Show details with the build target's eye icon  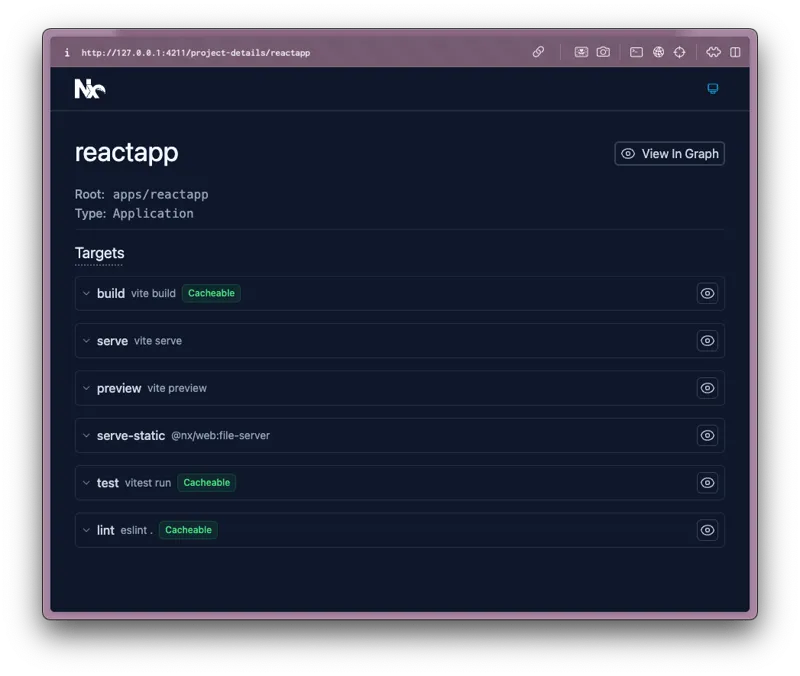tap(707, 293)
